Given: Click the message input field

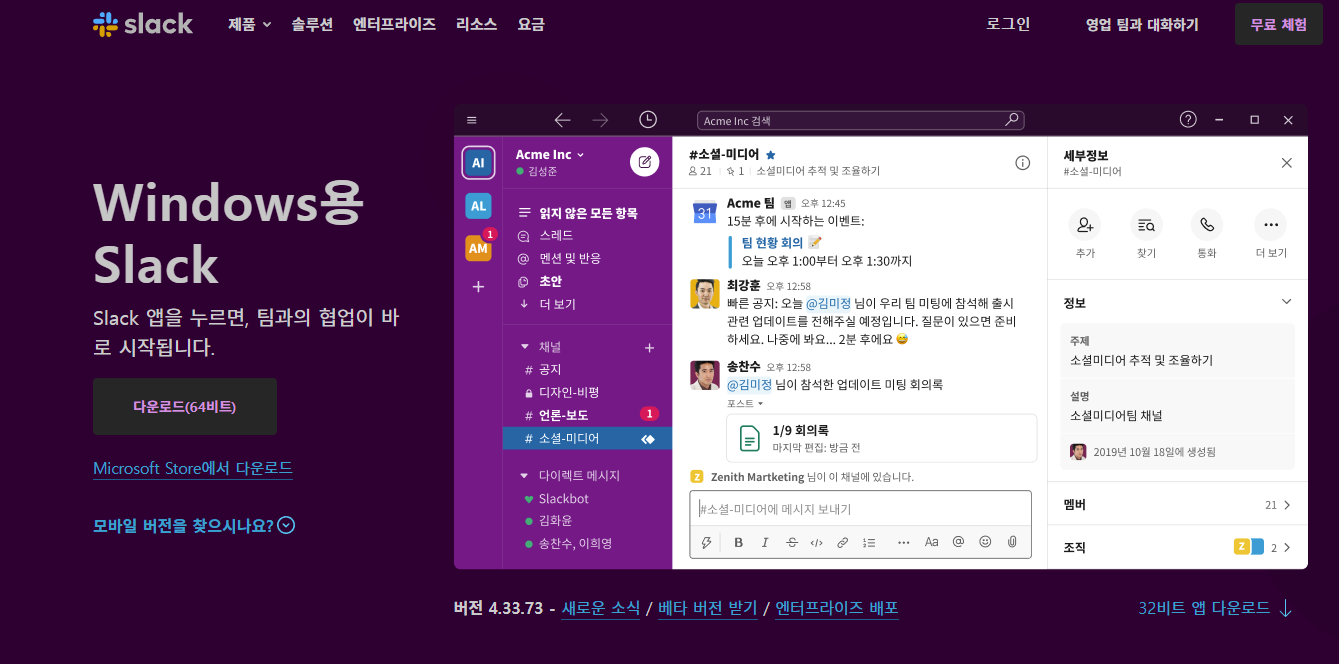Looking at the screenshot, I should [x=860, y=509].
